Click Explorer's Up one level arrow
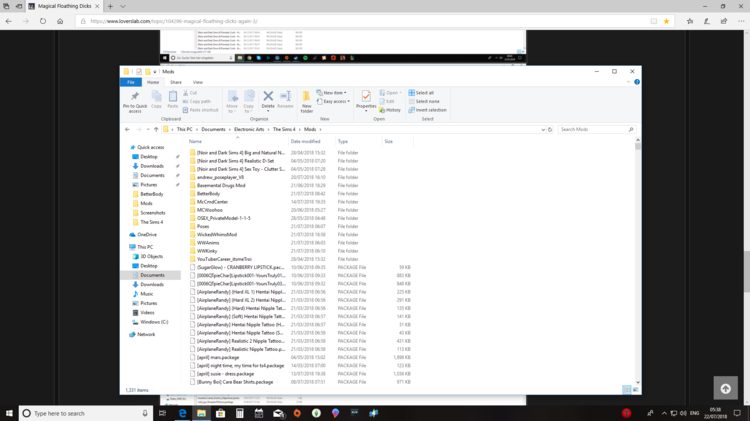 coord(156,130)
